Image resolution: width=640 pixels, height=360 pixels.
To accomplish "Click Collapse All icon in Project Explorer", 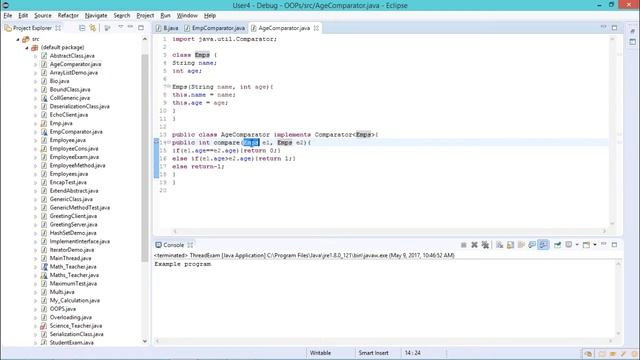I will (x=82, y=28).
